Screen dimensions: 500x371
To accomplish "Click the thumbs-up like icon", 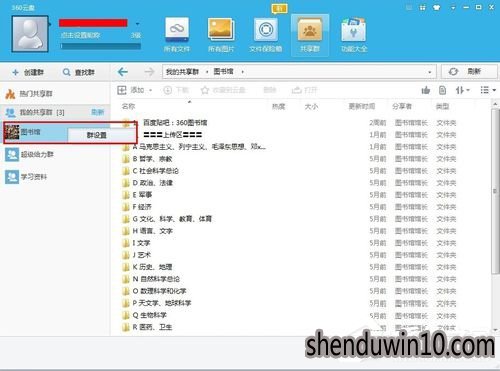I will (426, 90).
